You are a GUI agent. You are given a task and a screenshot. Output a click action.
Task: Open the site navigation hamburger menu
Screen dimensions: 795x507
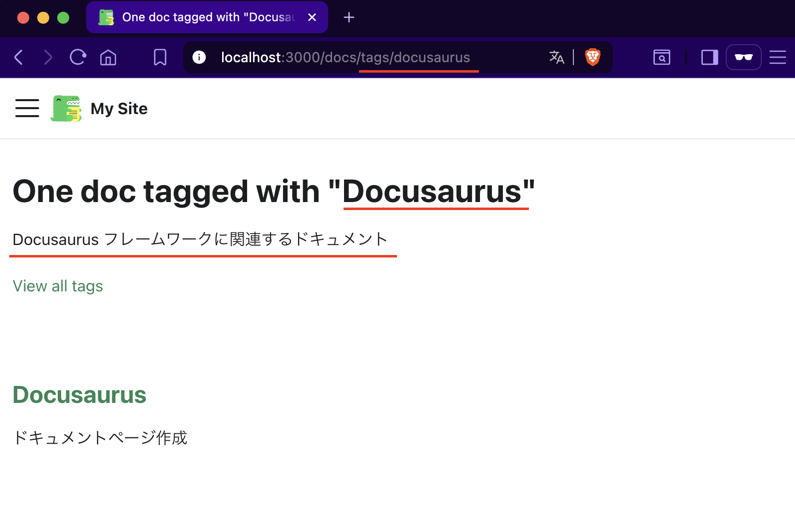click(x=27, y=108)
